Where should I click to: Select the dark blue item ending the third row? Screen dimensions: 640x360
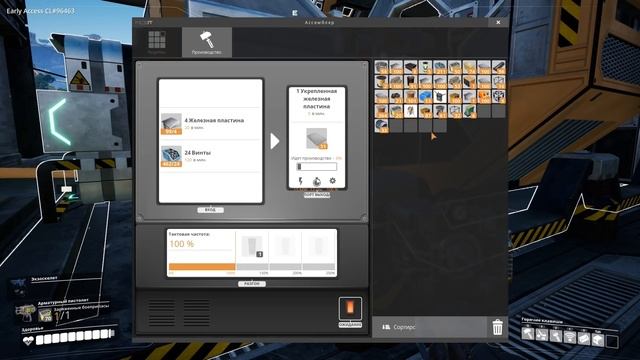point(499,97)
